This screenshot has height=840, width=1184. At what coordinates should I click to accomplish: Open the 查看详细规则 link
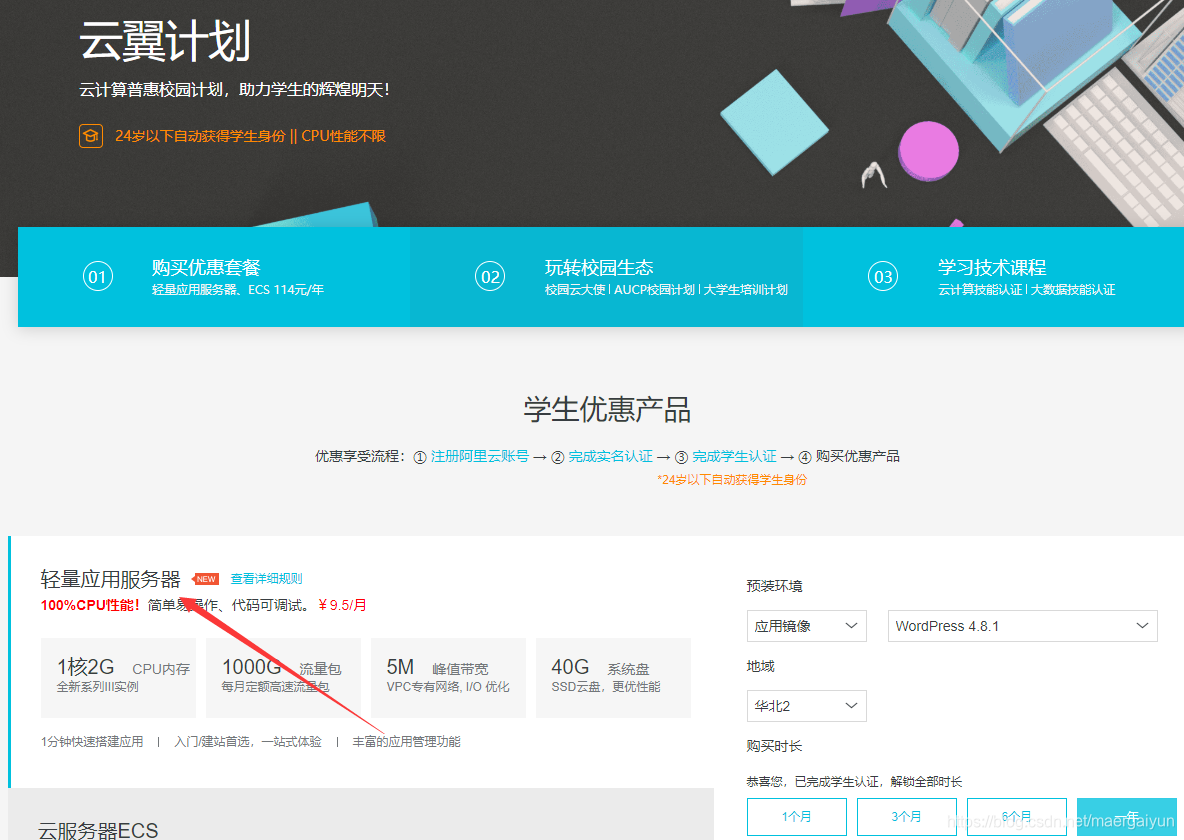coord(266,579)
